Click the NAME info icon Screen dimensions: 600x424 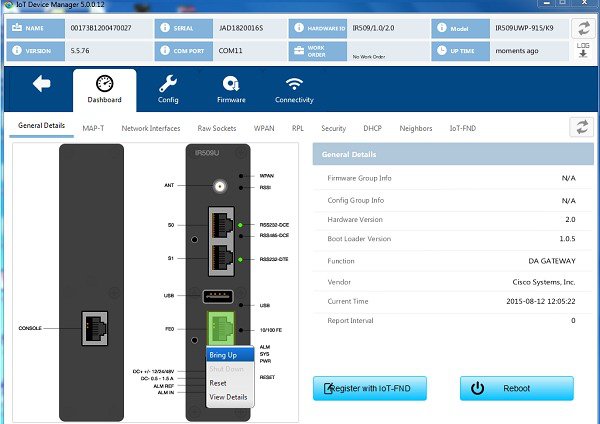pyautogui.click(x=17, y=28)
